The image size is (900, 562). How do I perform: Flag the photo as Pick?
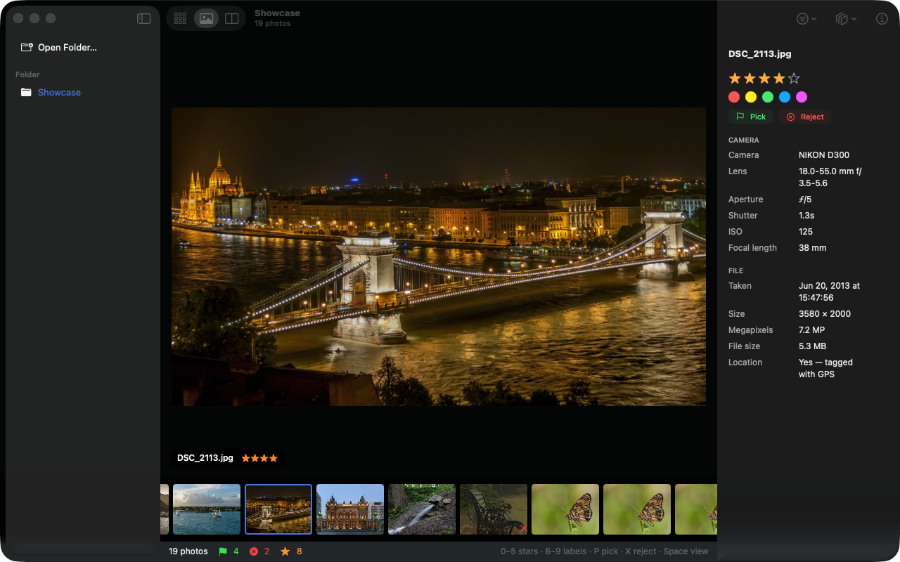tap(751, 117)
